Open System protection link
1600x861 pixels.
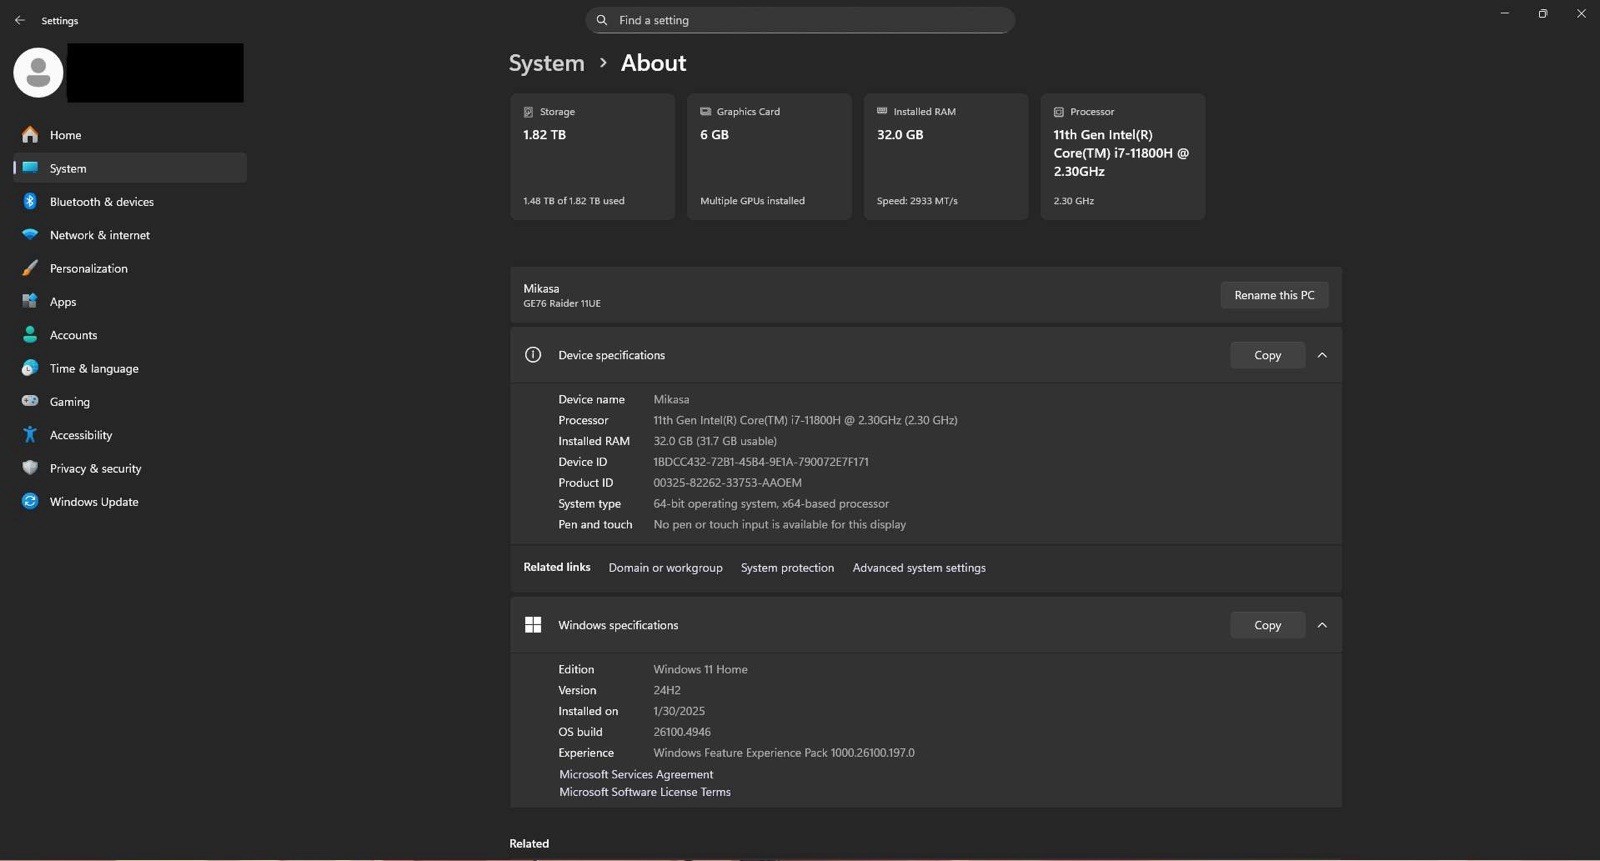(x=787, y=567)
